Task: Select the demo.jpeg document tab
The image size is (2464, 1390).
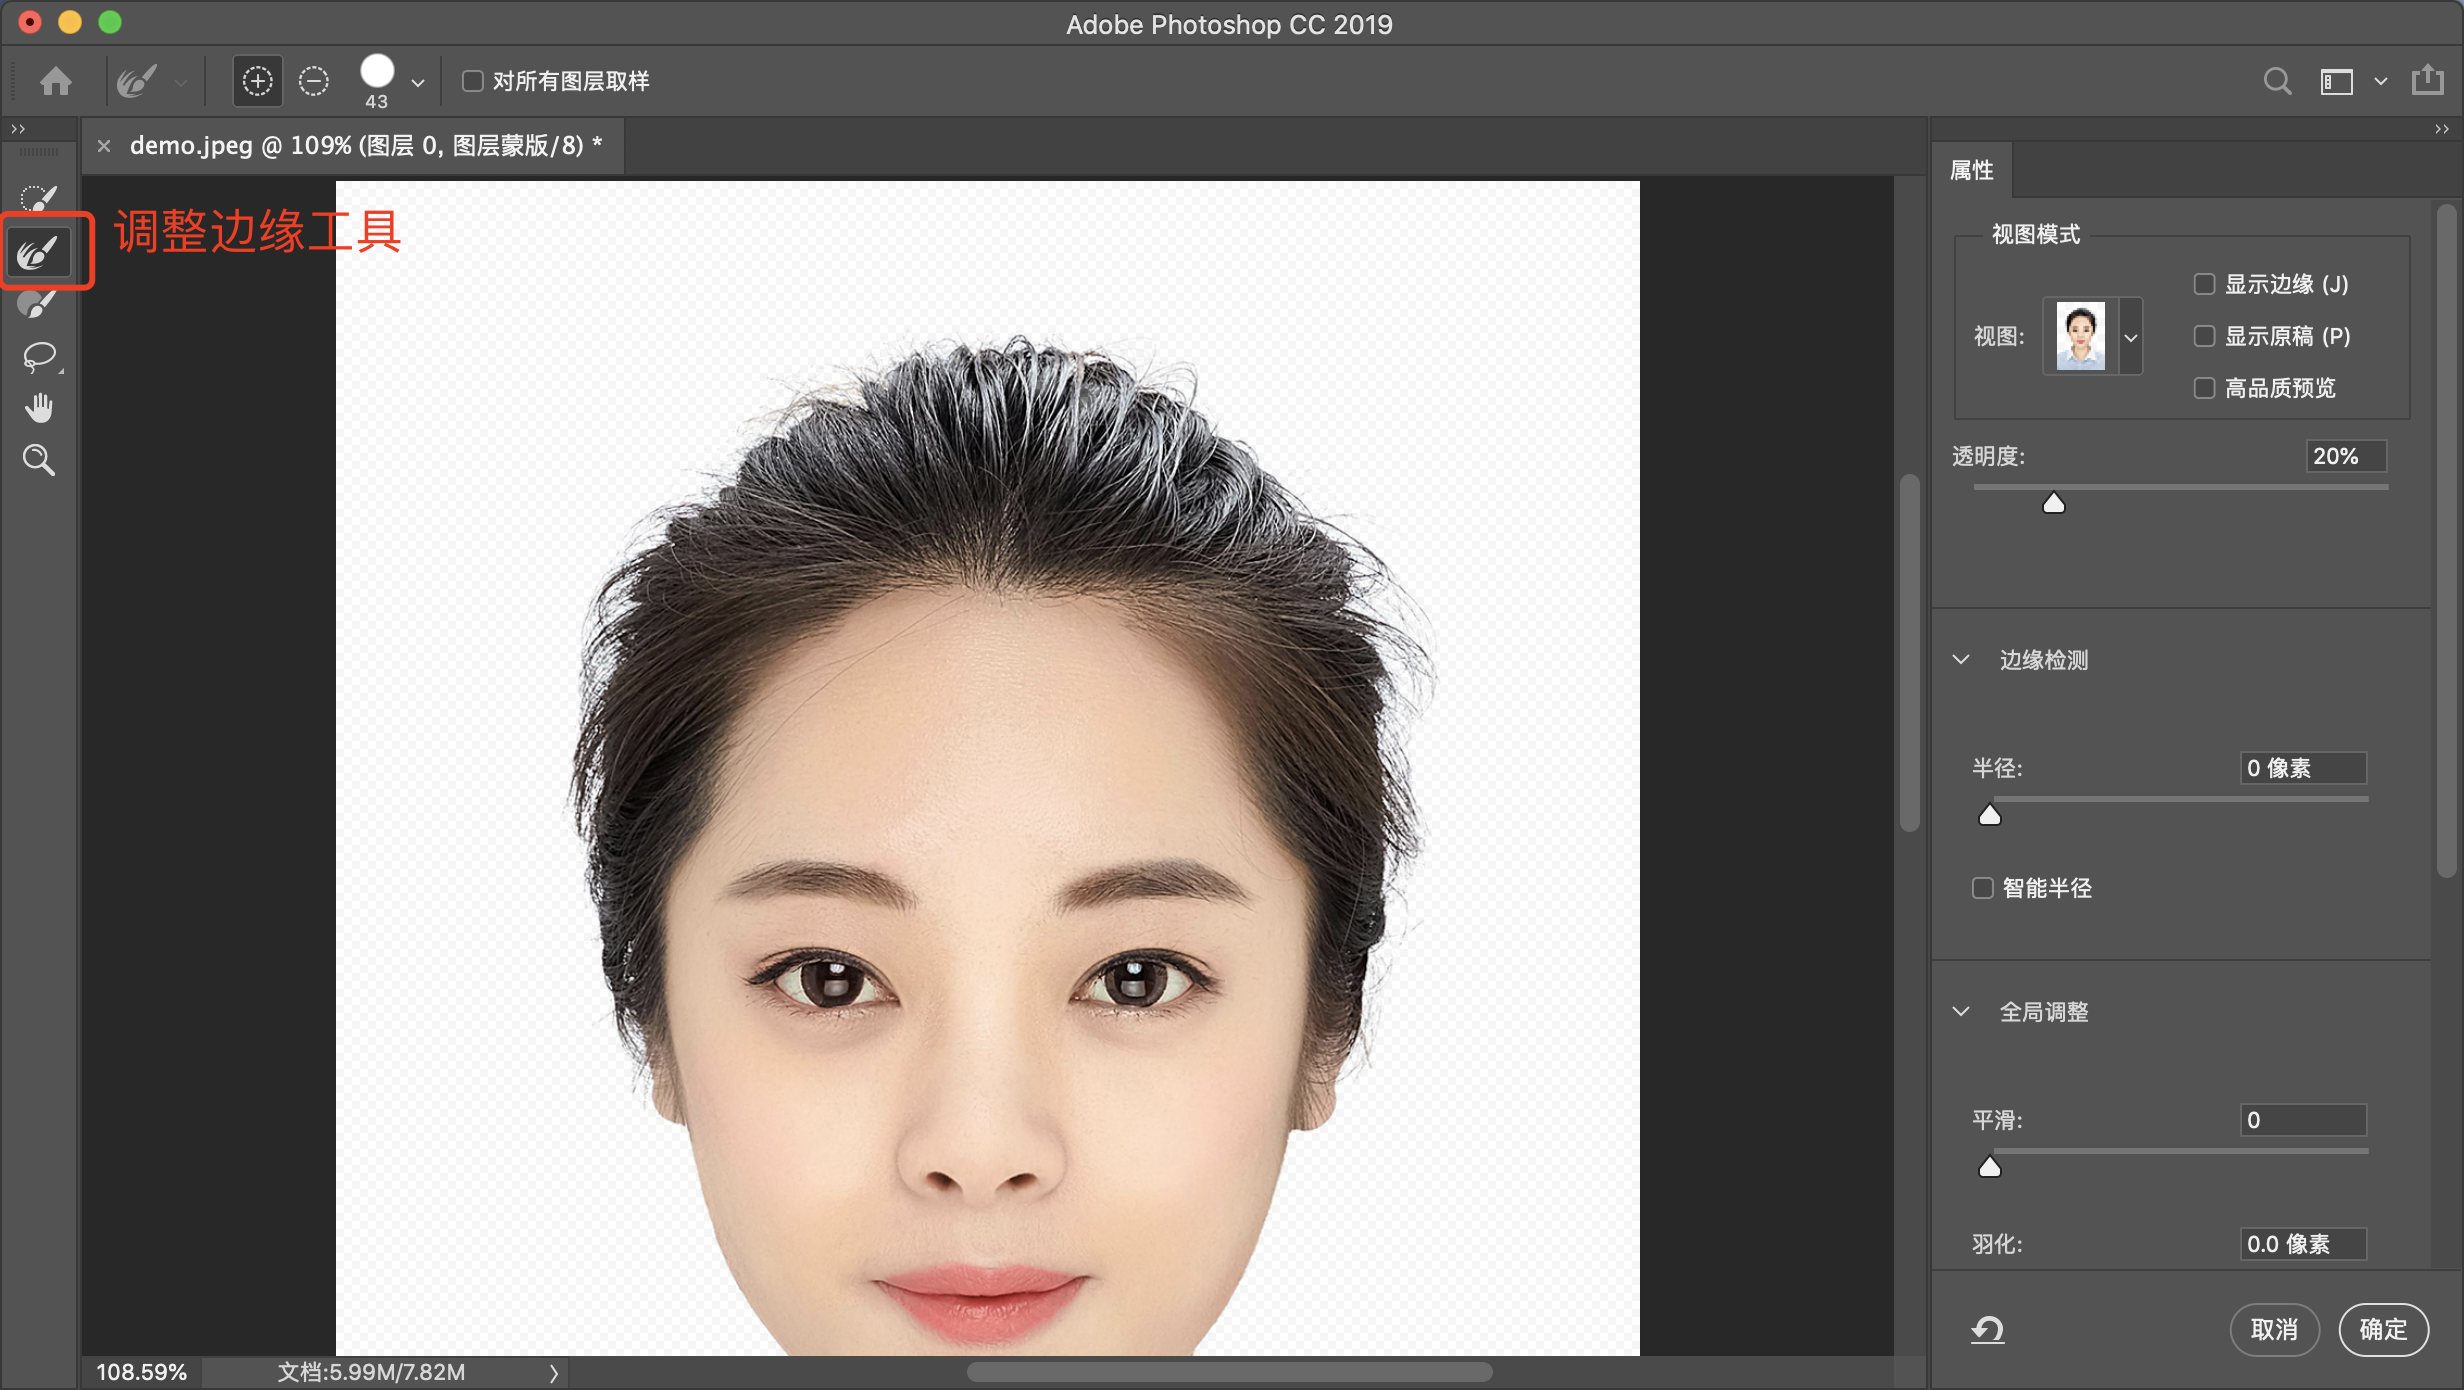Action: coord(366,146)
